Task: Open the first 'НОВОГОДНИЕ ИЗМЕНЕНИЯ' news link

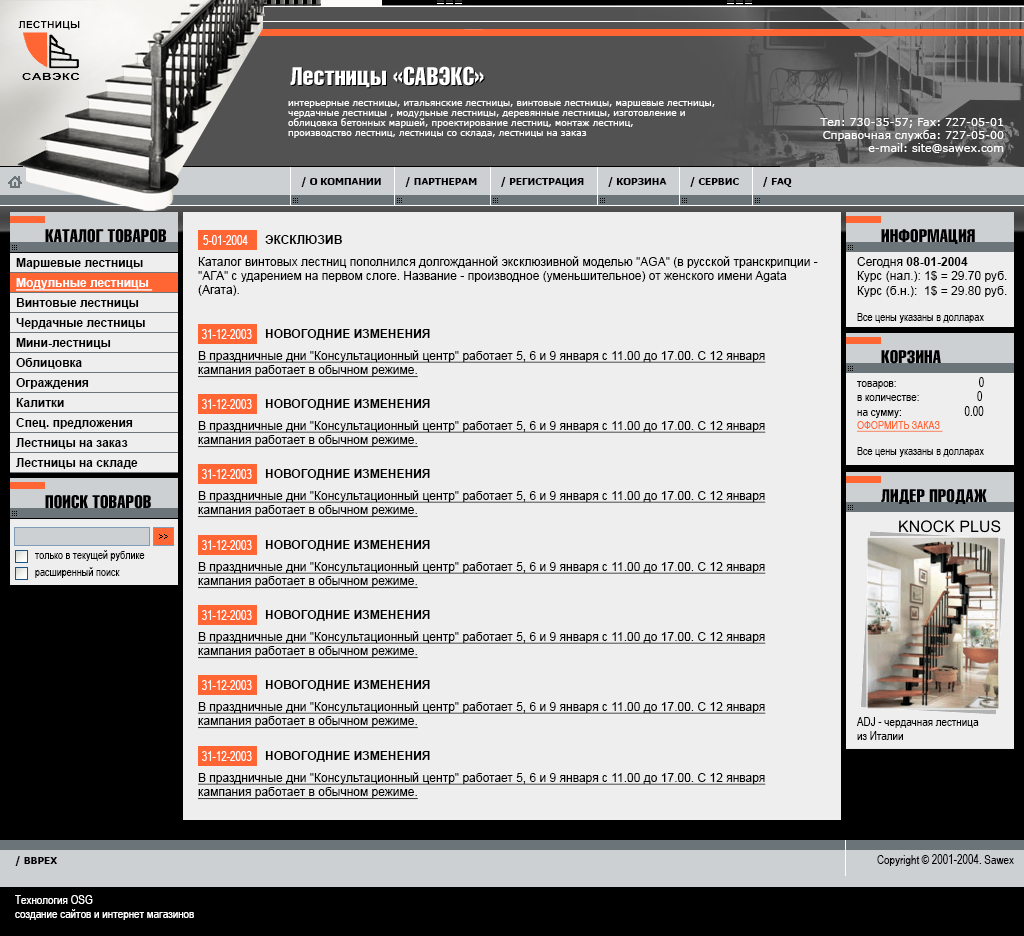Action: (481, 363)
